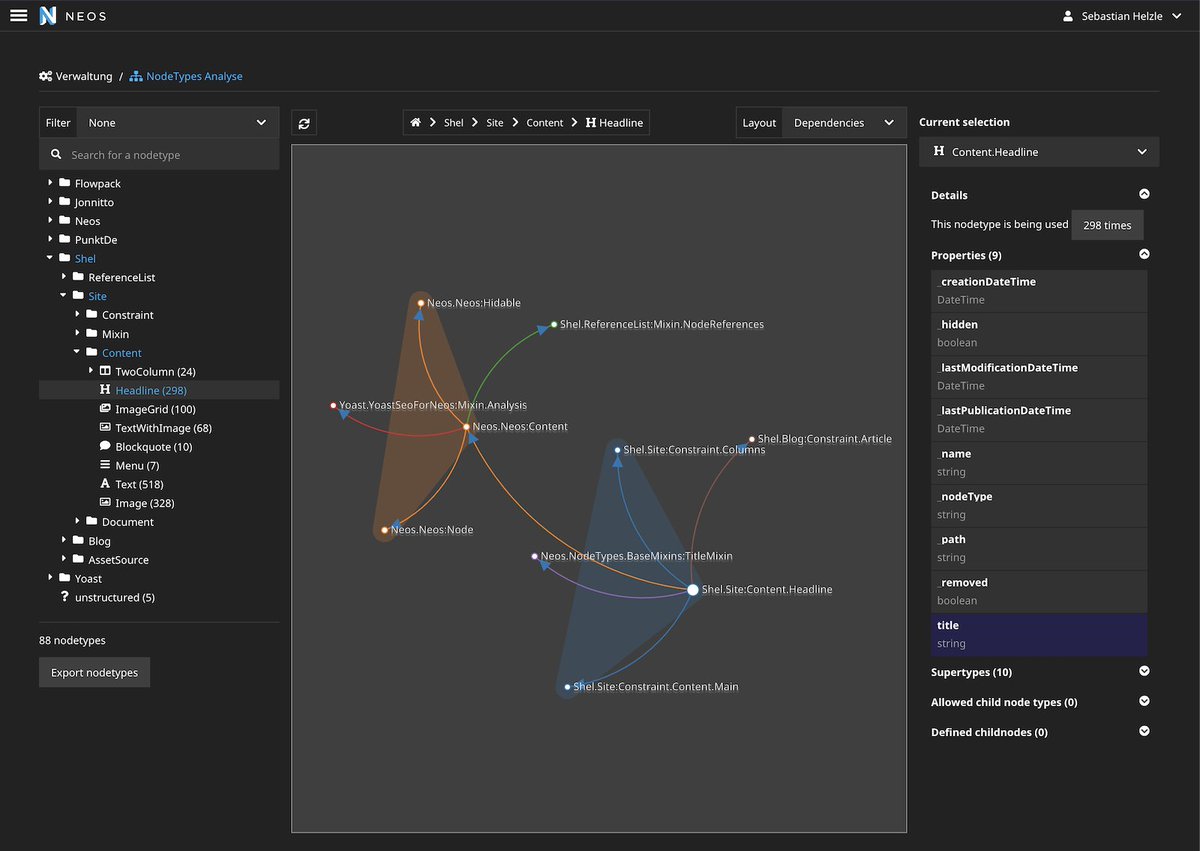Click Neos.Neos:Hidable graph node
Viewport: 1200px width, 851px height.
pos(421,303)
